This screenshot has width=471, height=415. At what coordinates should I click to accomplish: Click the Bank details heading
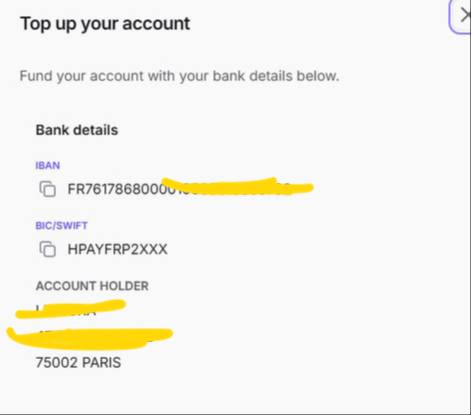[77, 130]
